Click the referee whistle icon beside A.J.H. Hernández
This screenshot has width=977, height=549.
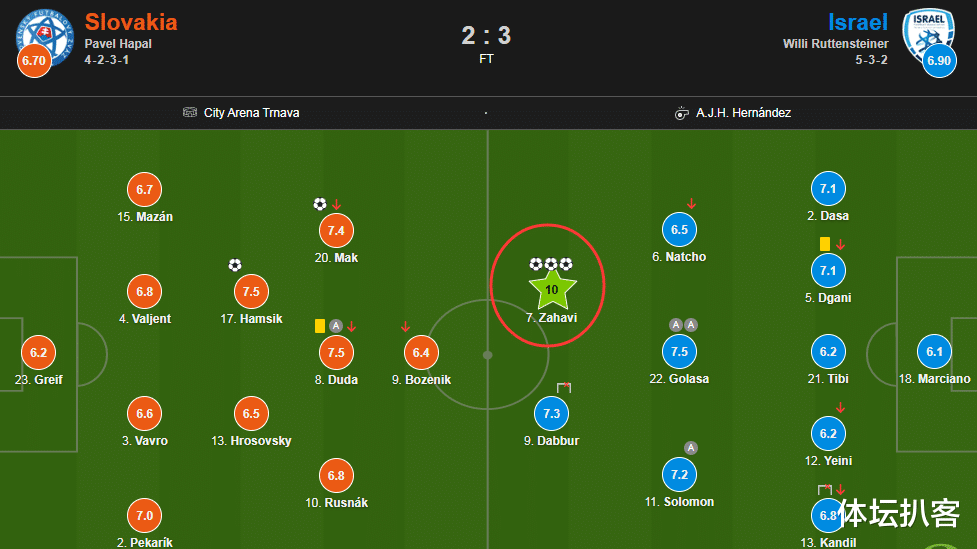[x=682, y=113]
